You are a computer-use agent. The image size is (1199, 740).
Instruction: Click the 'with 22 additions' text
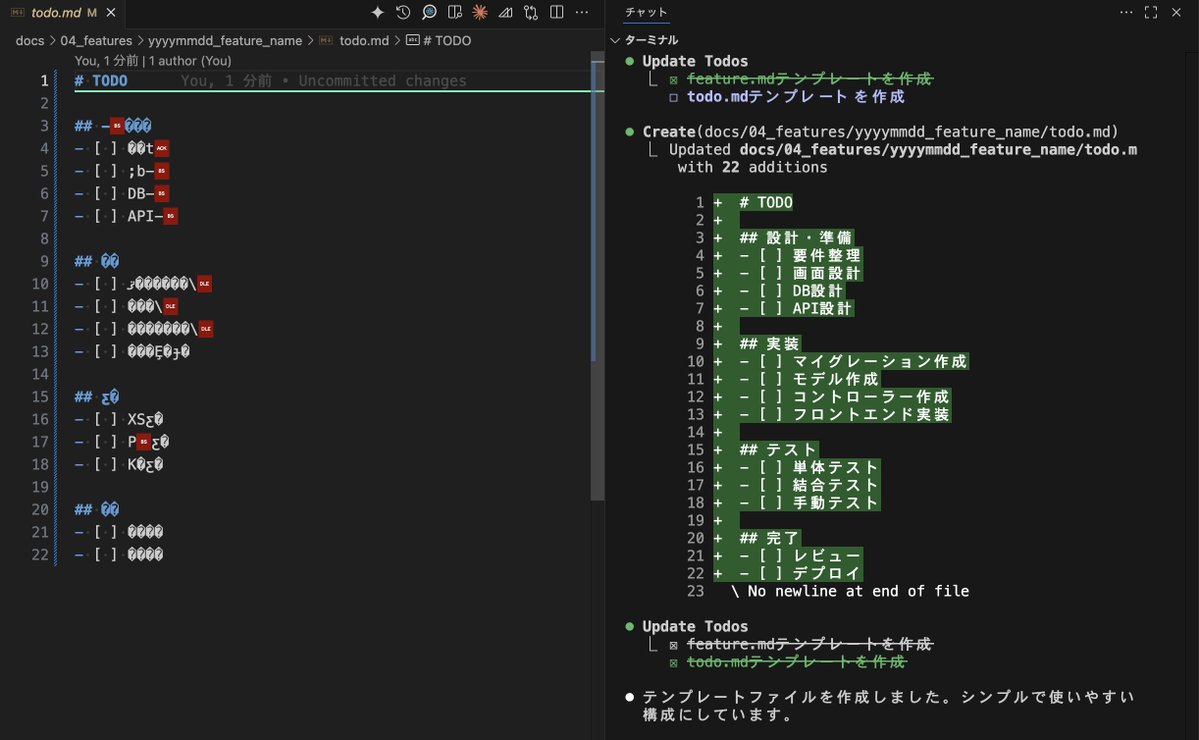(752, 167)
